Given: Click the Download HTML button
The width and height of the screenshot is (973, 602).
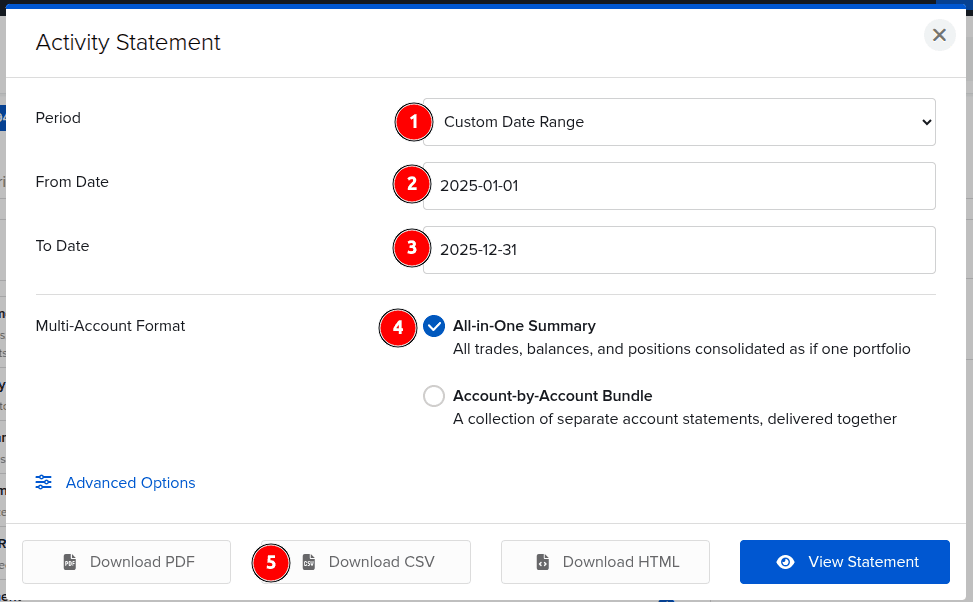Looking at the screenshot, I should (x=605, y=561).
